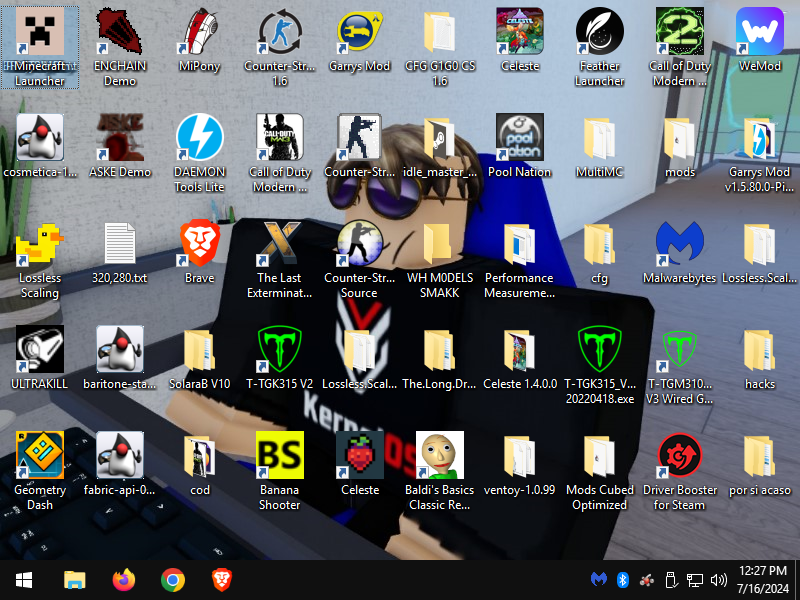This screenshot has height=600, width=800.
Task: Select the Garrys Mod v1.5.80.0 folder
Action: (760, 153)
